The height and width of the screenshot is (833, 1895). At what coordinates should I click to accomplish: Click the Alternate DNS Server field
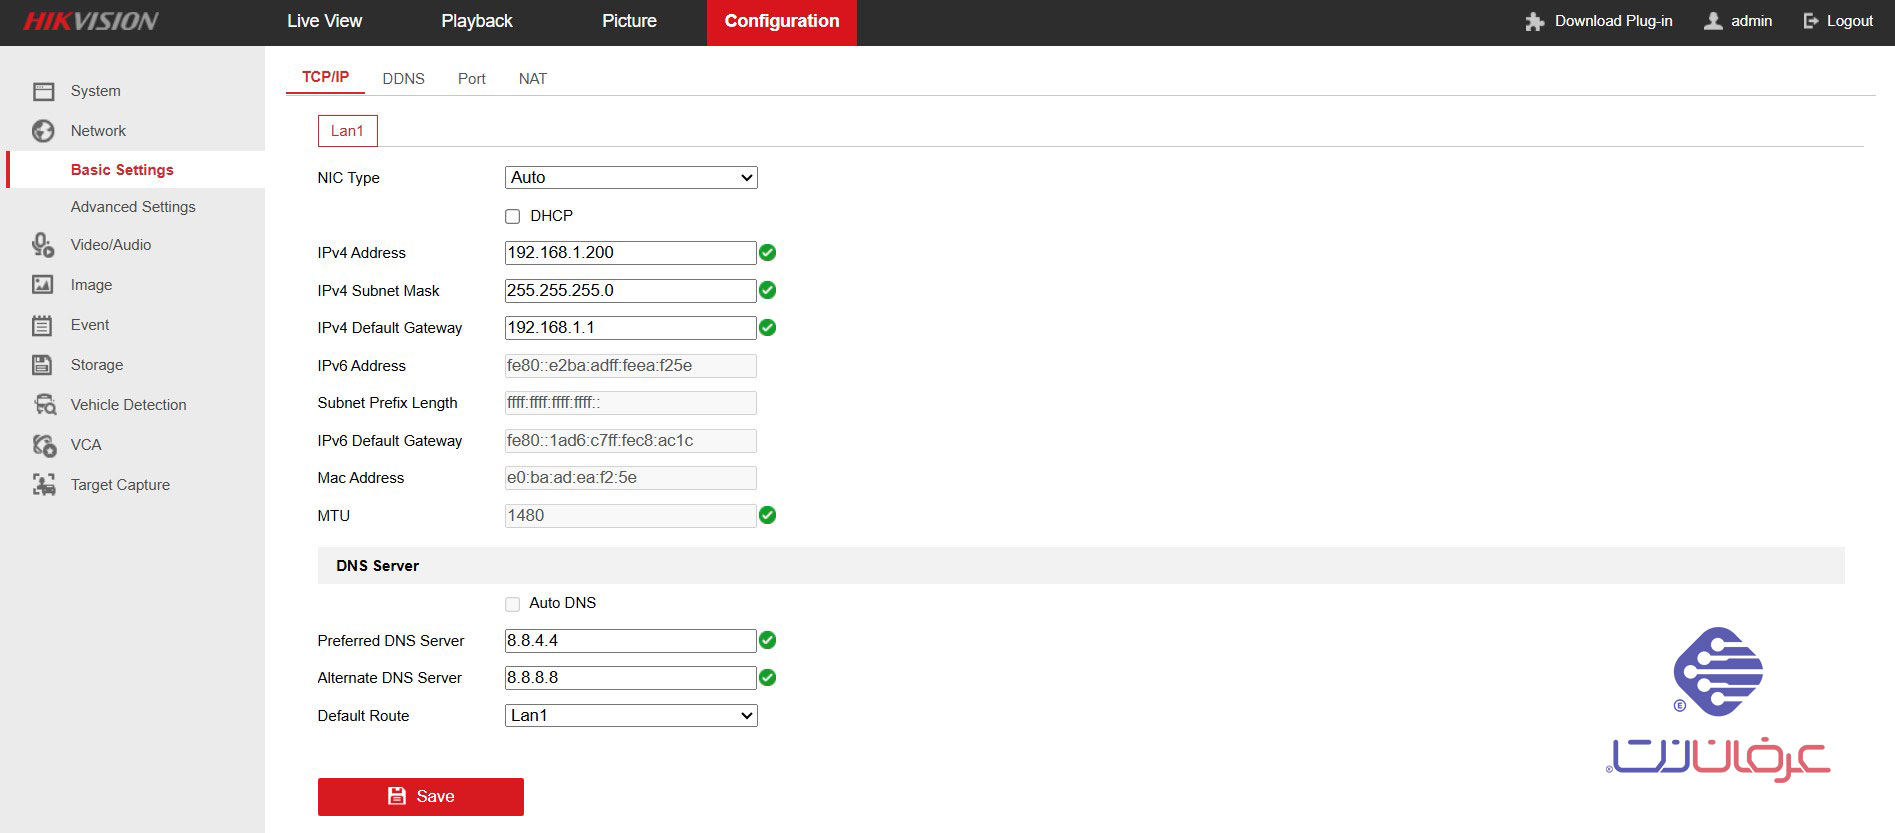631,678
